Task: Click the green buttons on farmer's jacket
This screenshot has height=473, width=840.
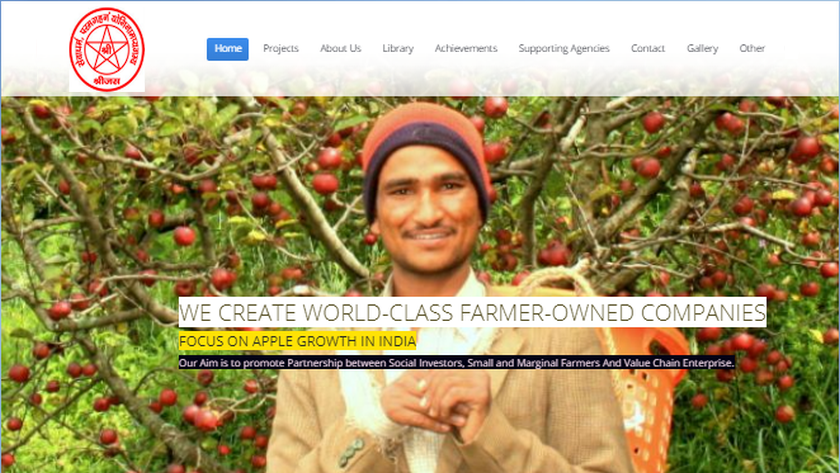Action: (x=351, y=453)
